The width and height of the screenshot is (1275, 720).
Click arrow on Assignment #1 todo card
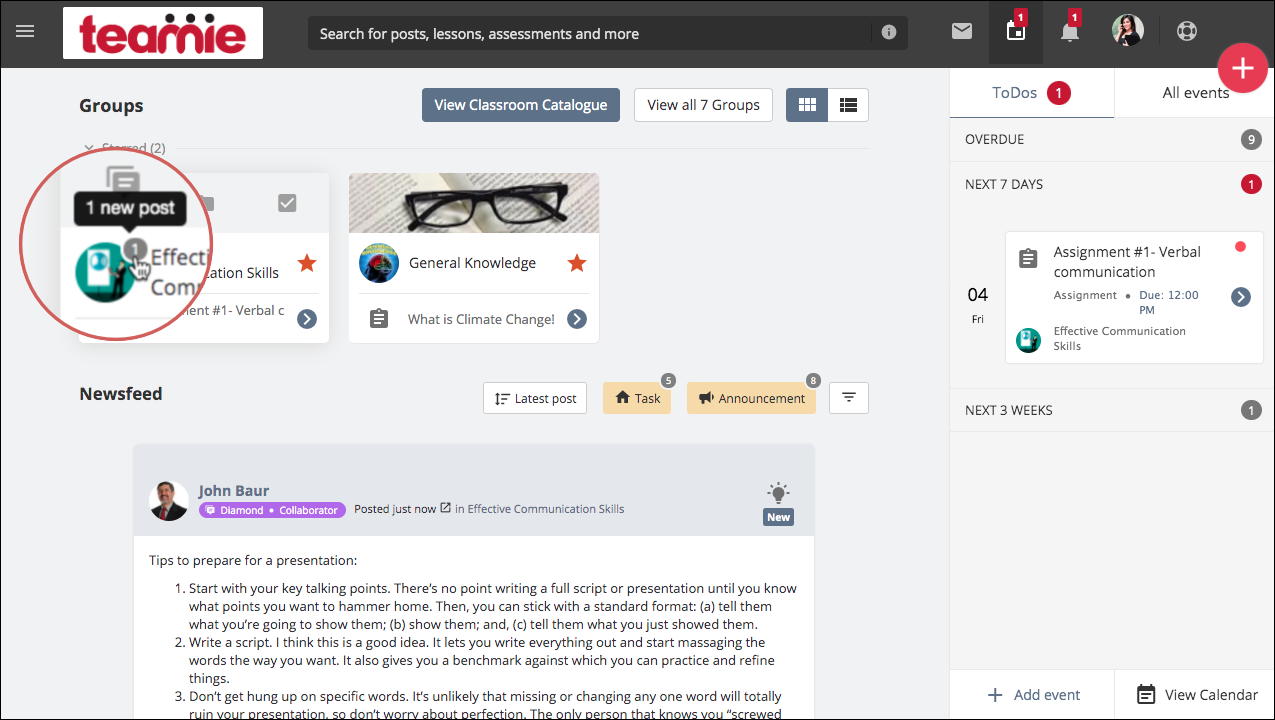(1241, 297)
